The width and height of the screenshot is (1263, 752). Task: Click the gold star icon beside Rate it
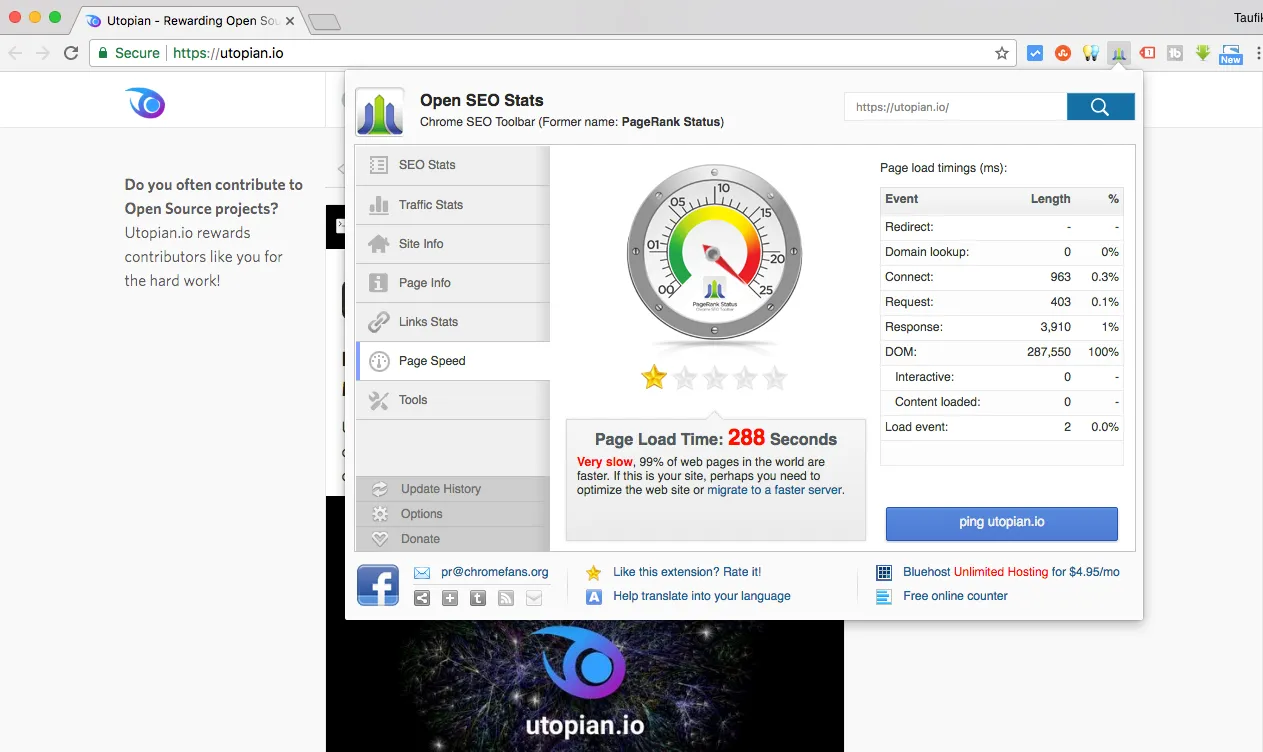pos(594,573)
